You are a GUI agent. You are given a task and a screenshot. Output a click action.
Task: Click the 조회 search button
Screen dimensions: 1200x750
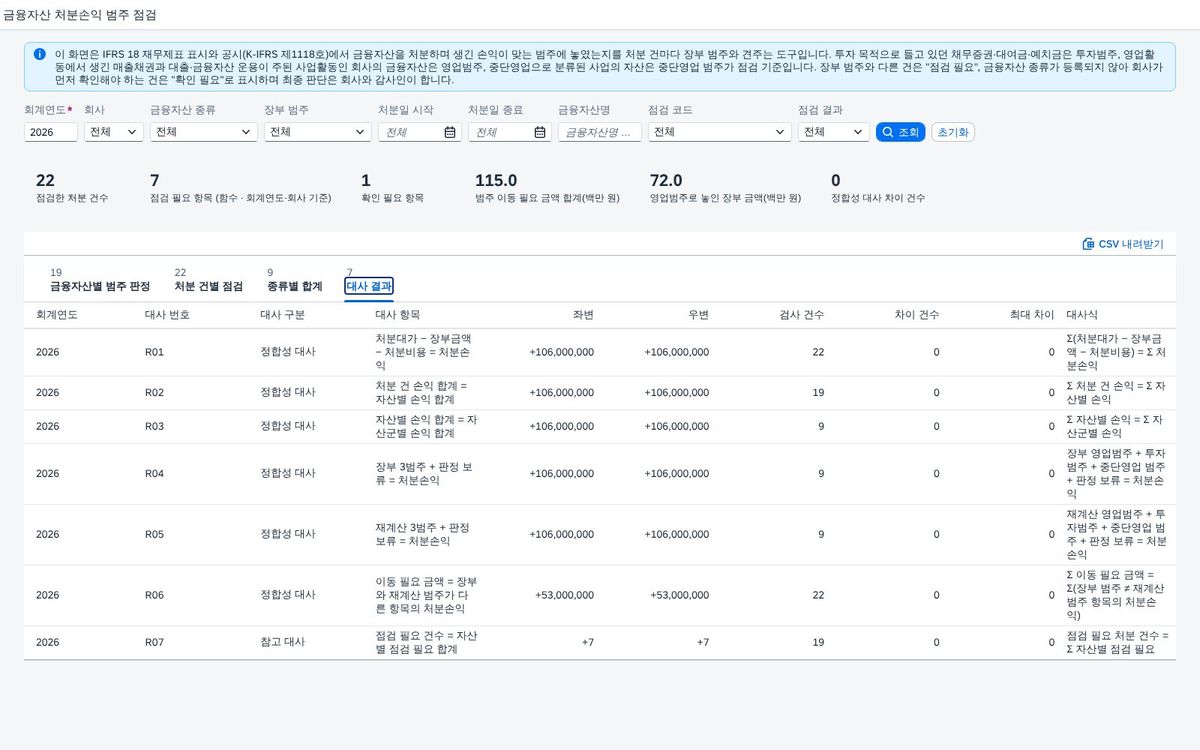point(900,132)
